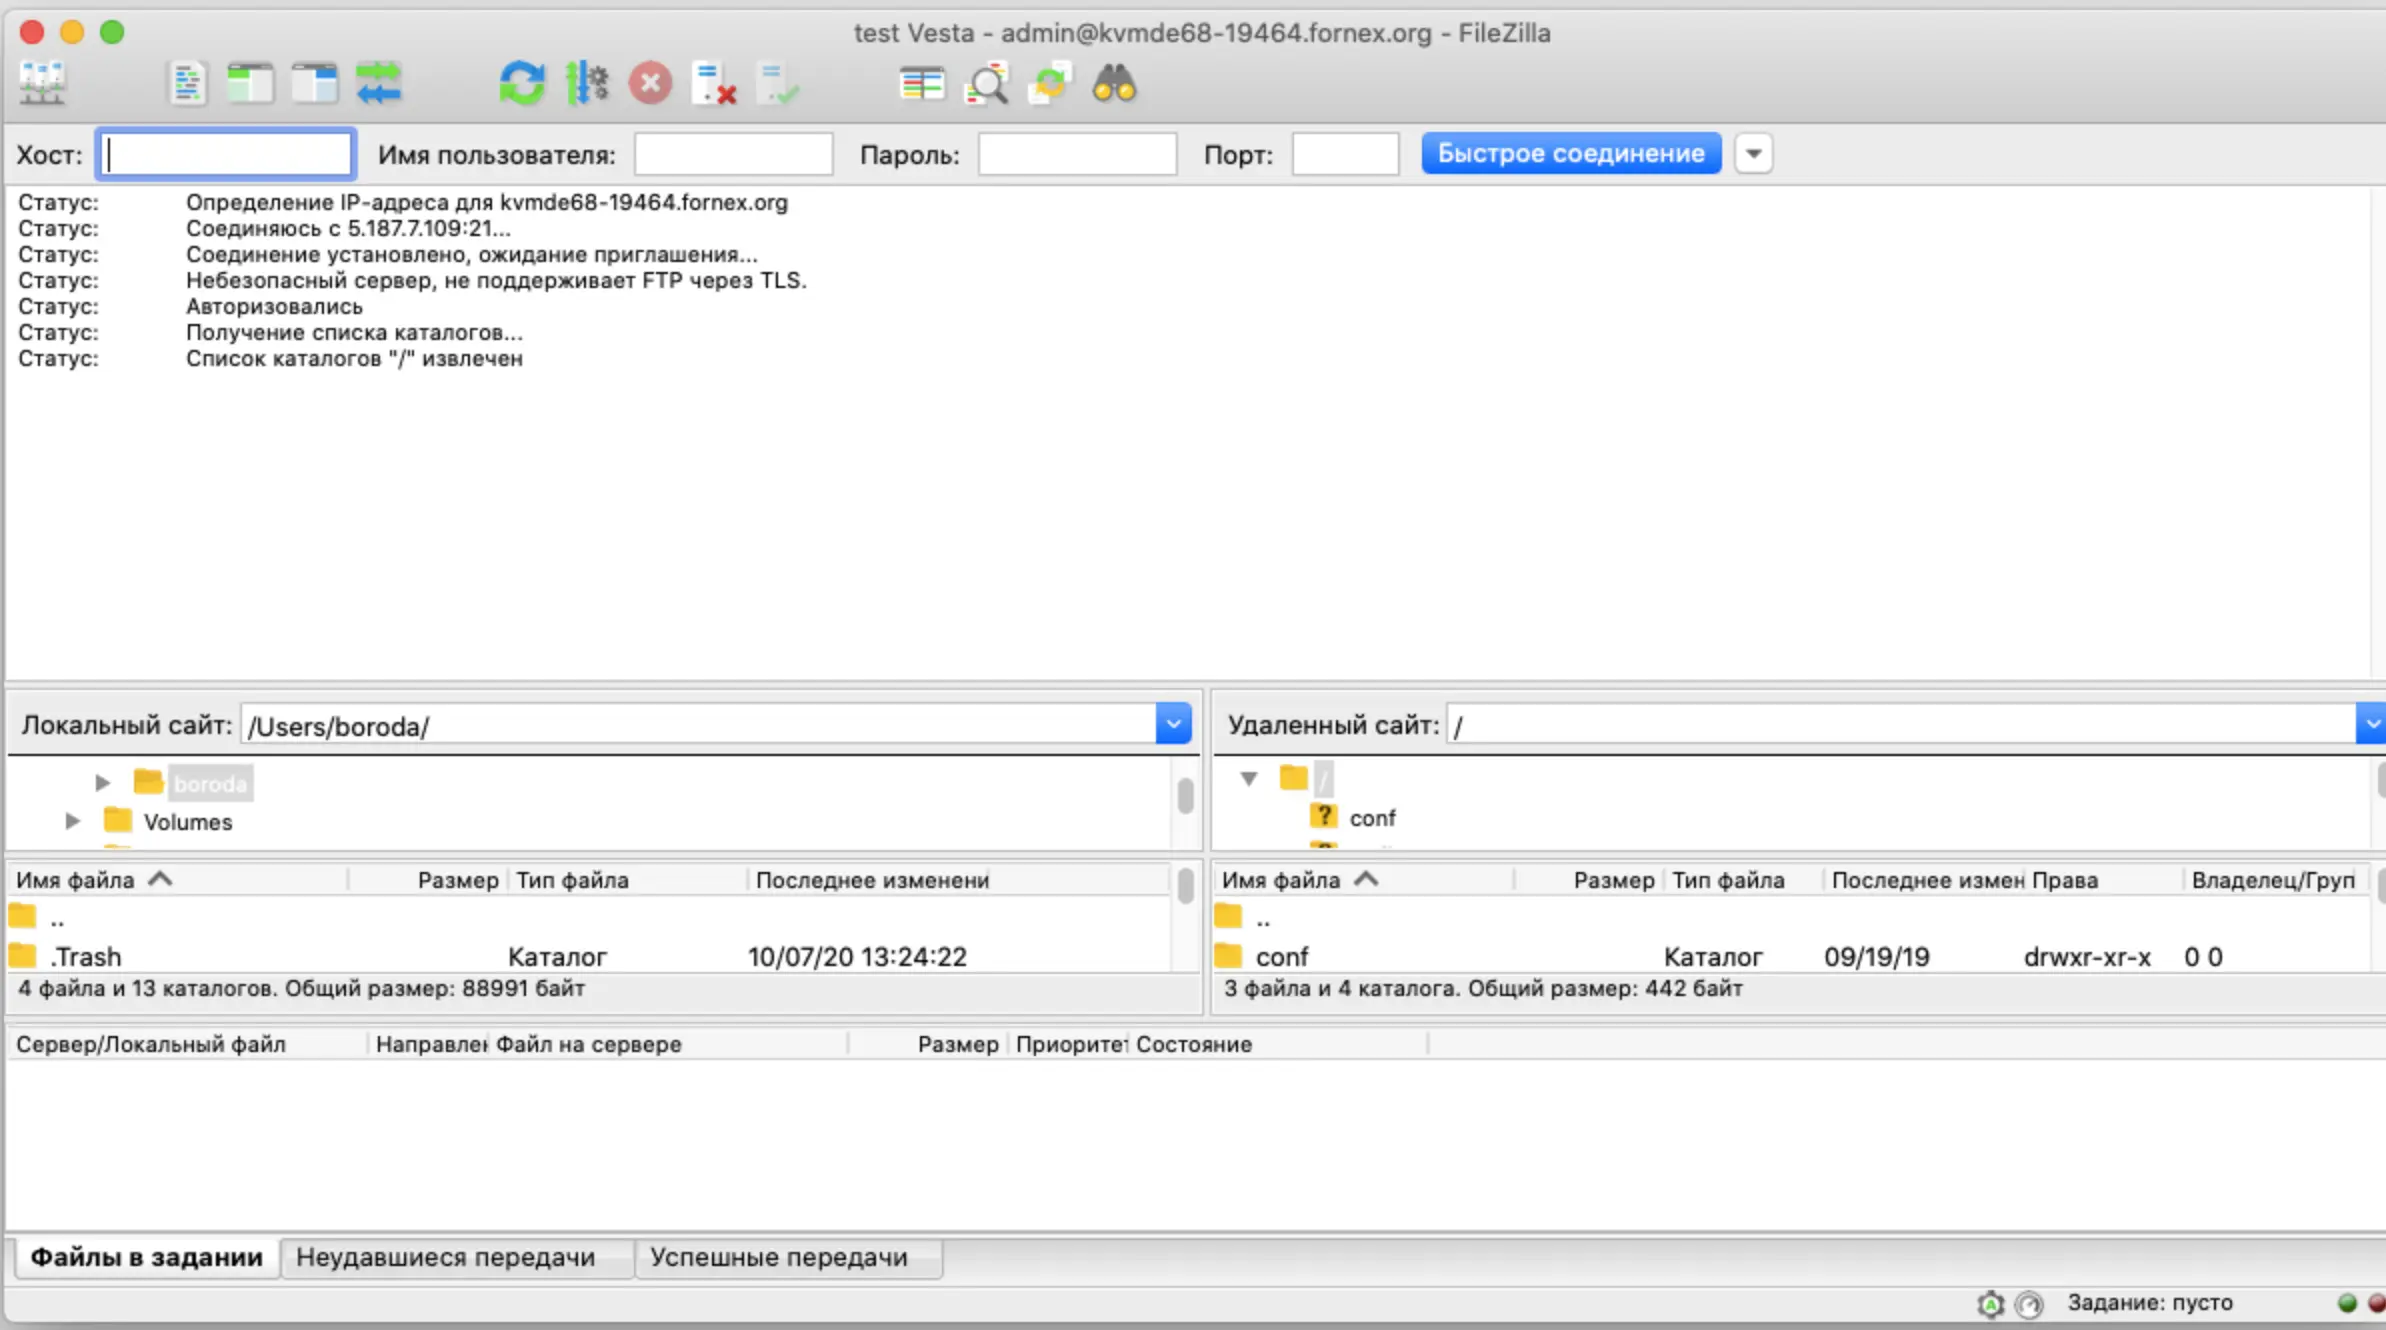Click Быстрое соединение button
2386x1330 pixels.
pos(1571,154)
